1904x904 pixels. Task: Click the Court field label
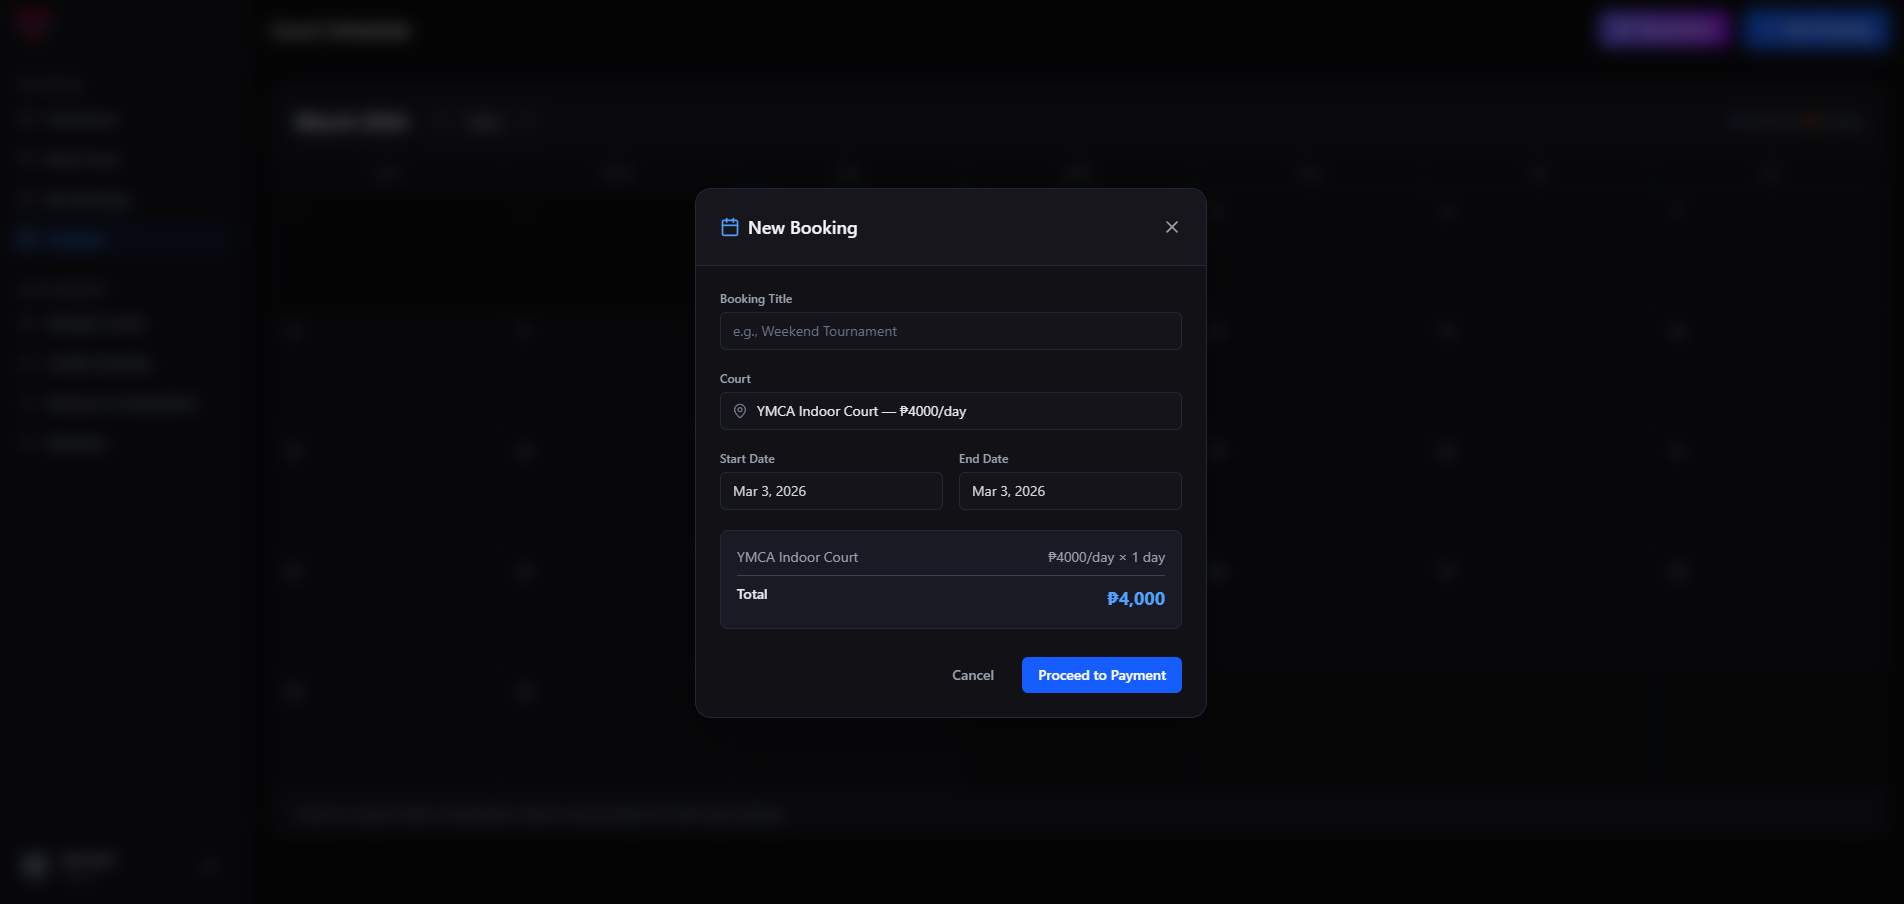735,379
